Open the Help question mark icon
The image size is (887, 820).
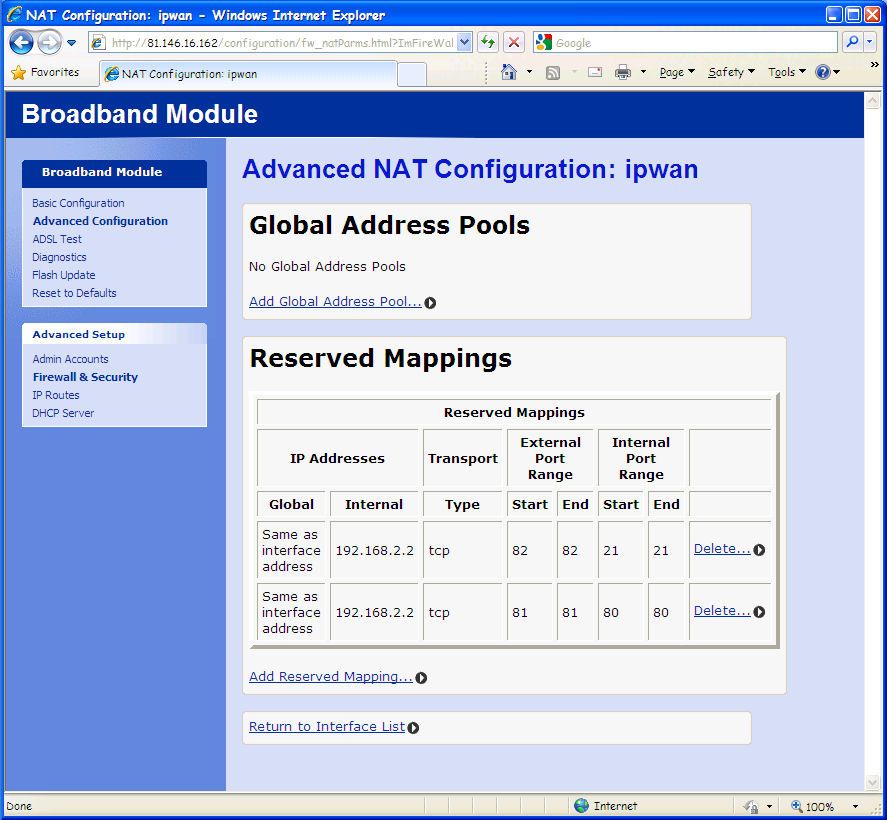click(x=823, y=72)
